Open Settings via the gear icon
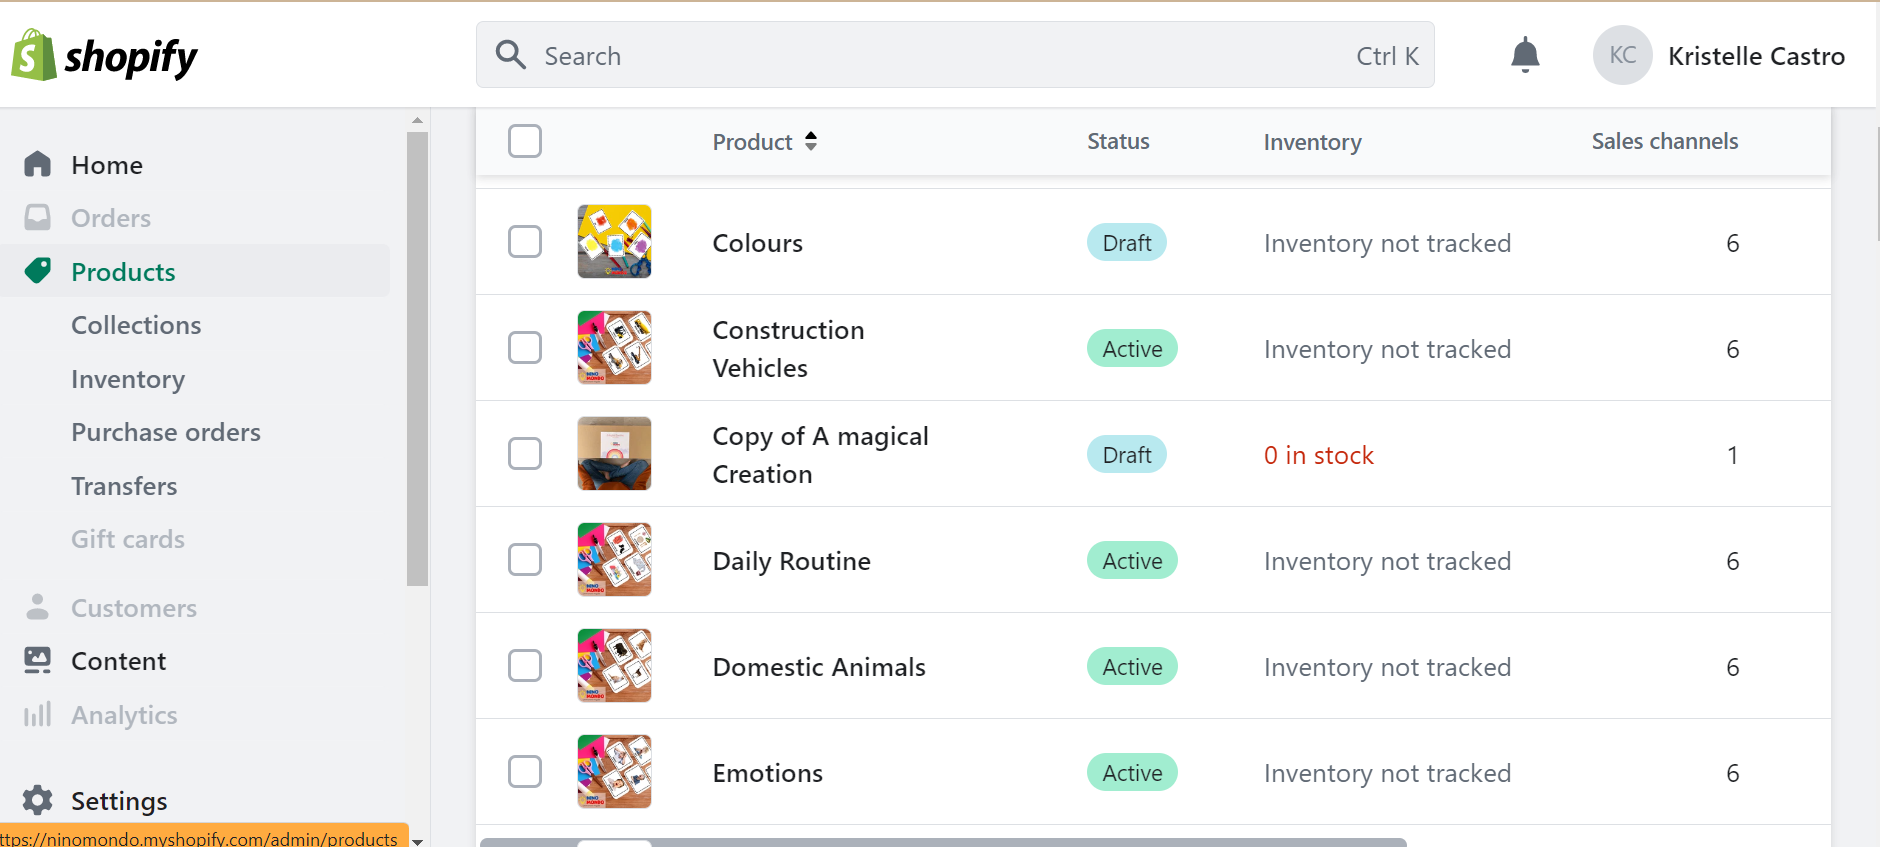This screenshot has width=1880, height=847. [x=38, y=800]
